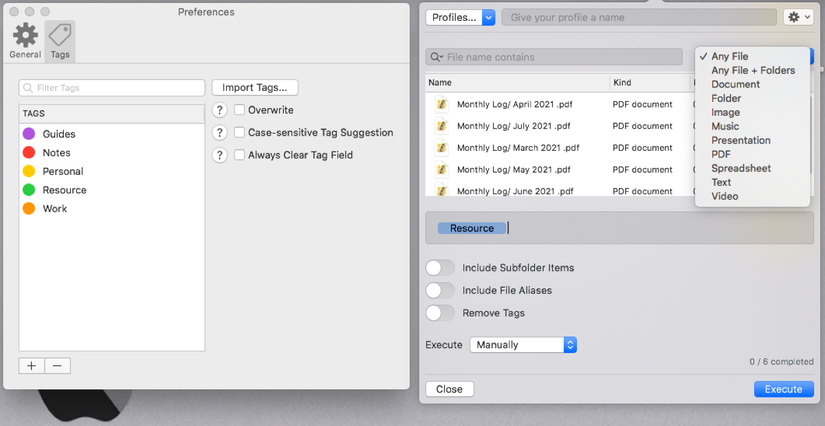Select Document from the file type menu
825x426 pixels.
click(x=752, y=84)
